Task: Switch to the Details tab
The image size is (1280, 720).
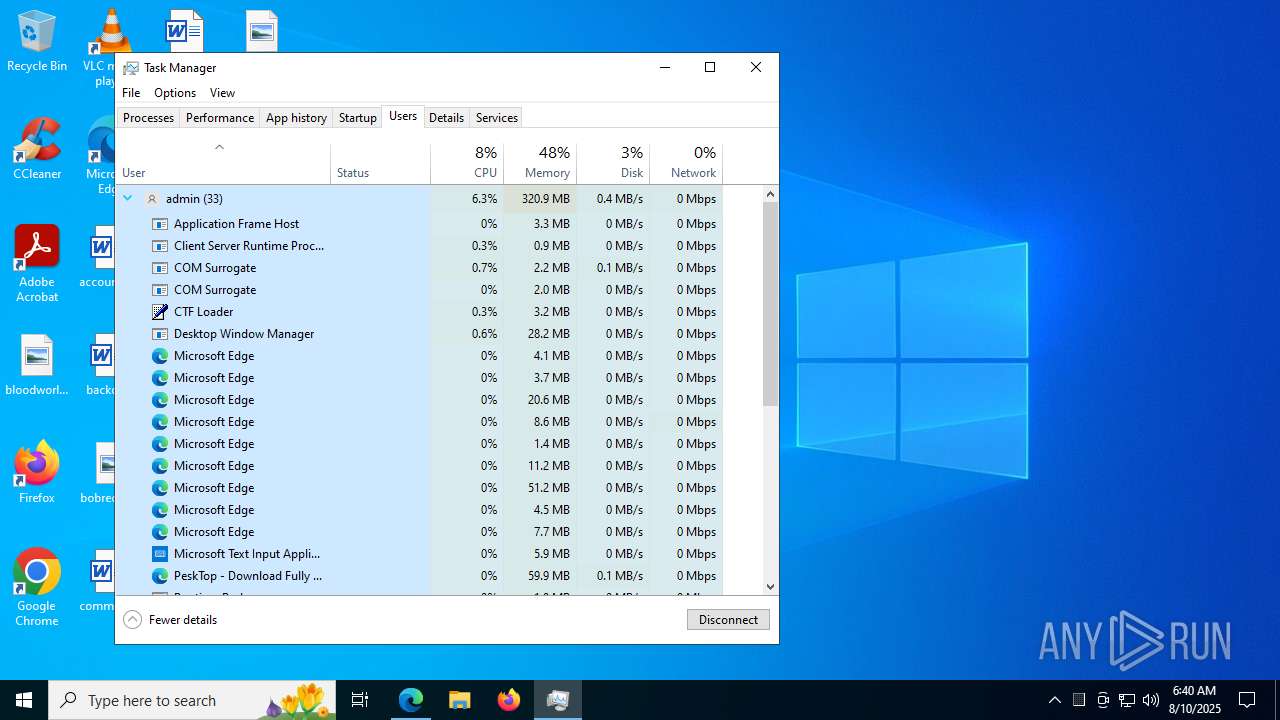Action: 446,118
